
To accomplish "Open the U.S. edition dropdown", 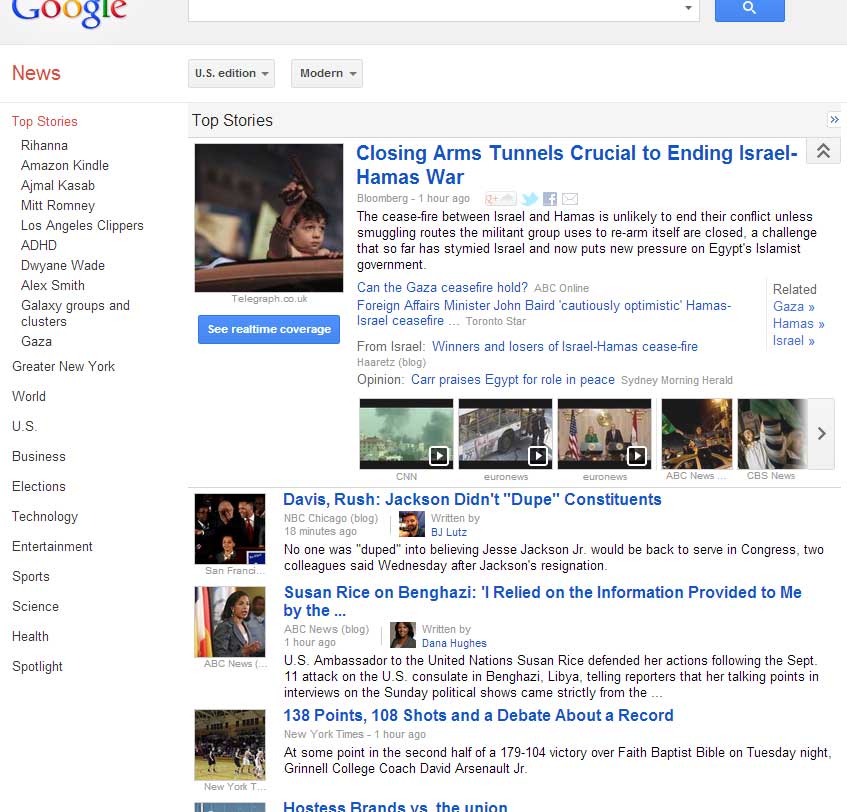I will point(231,73).
